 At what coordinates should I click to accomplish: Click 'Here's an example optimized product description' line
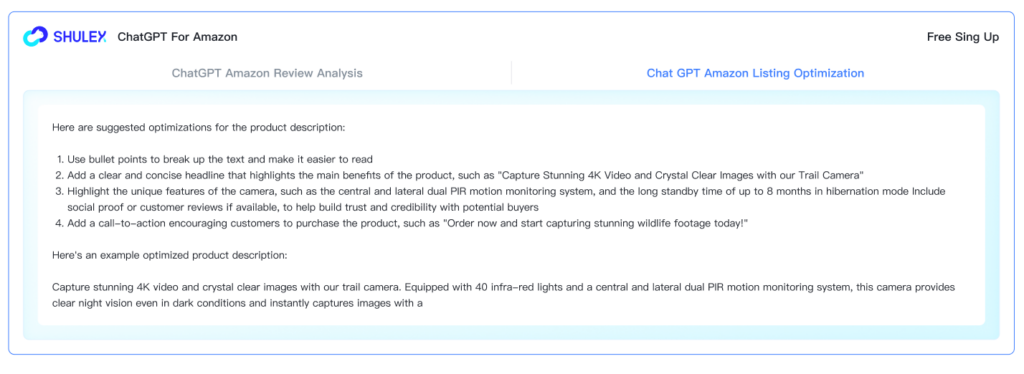[169, 255]
